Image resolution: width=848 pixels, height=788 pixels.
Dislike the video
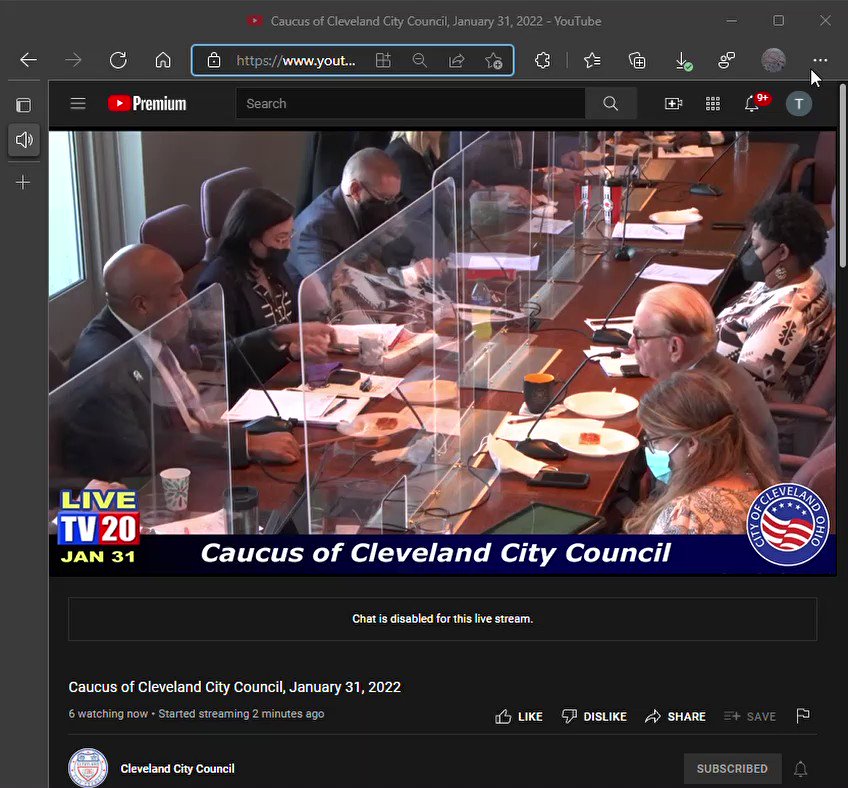[594, 716]
